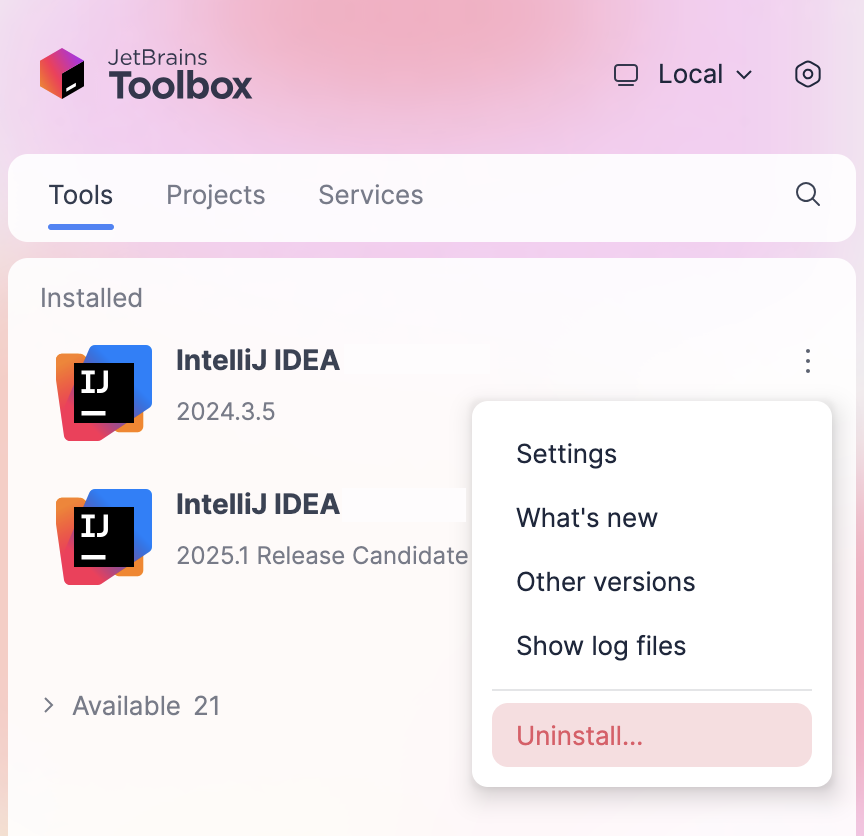Image resolution: width=864 pixels, height=836 pixels.
Task: Open What's new from the context menu
Action: [x=586, y=518]
